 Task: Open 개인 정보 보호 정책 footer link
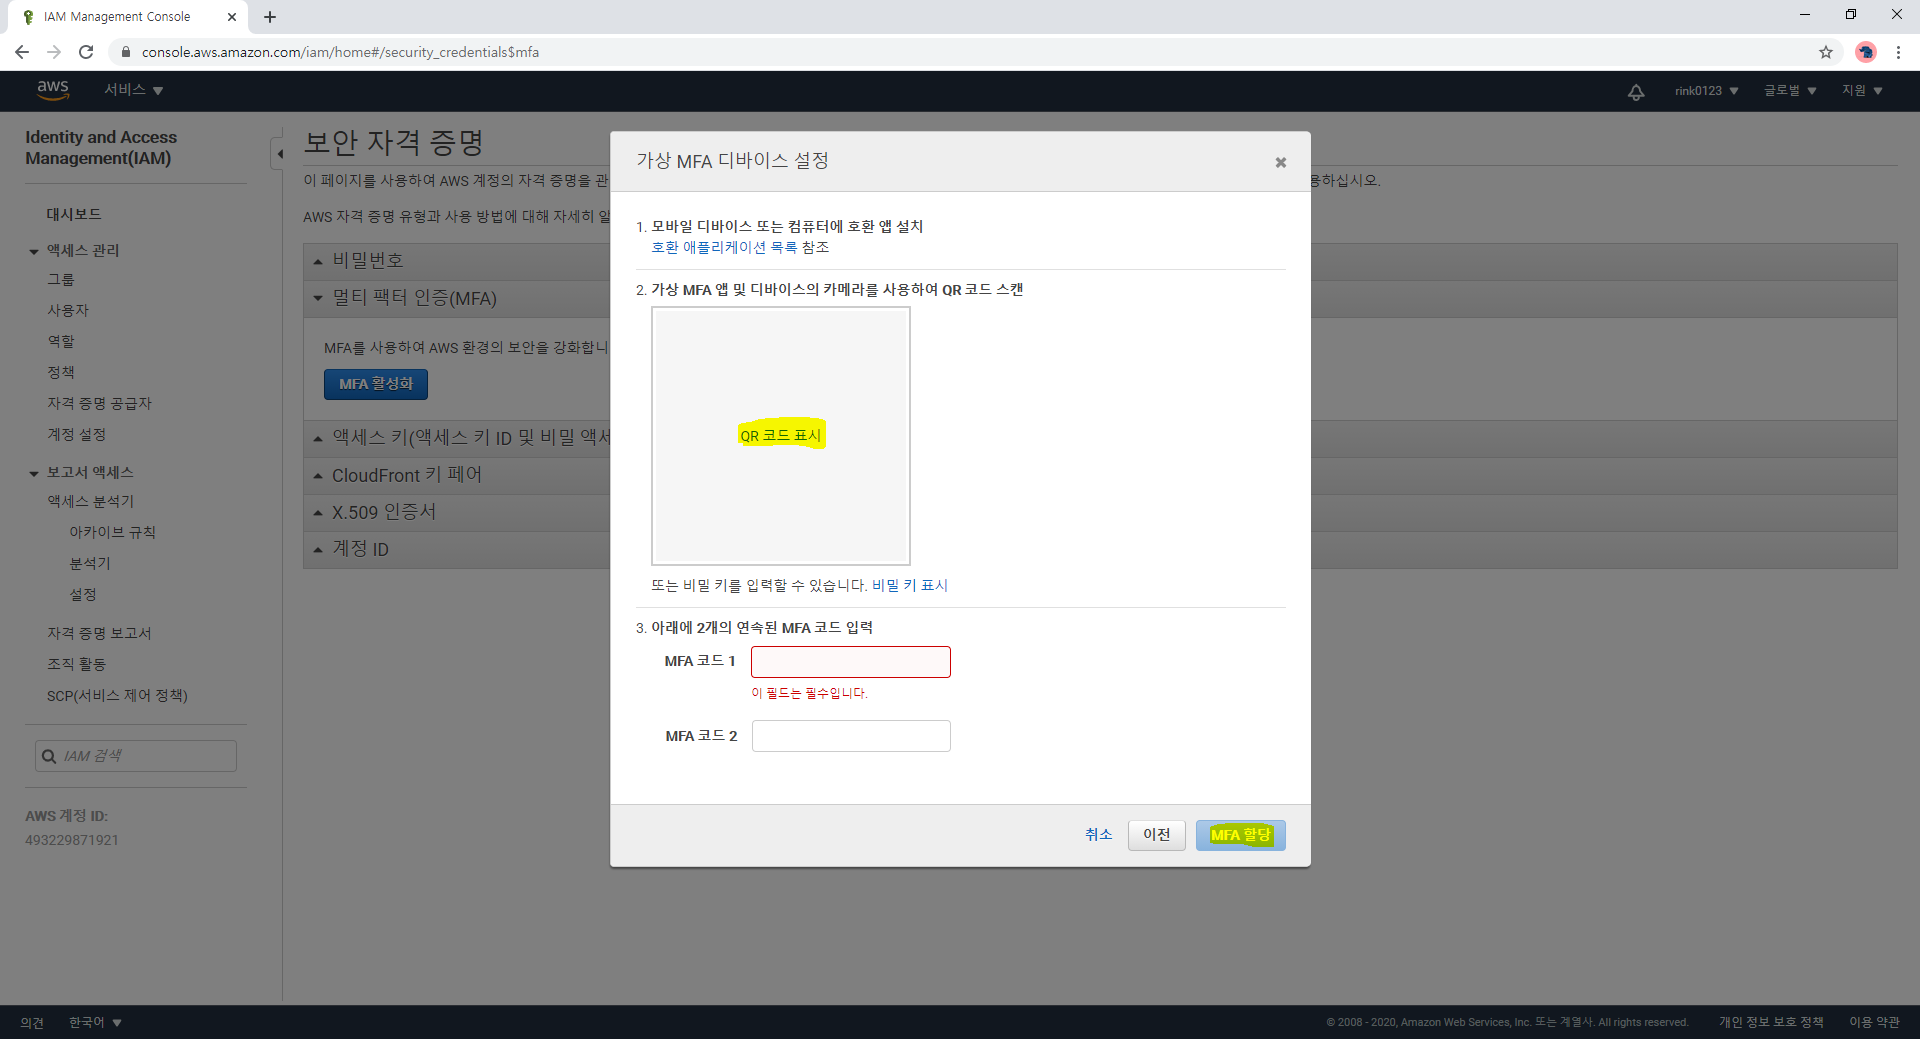coord(1771,1022)
